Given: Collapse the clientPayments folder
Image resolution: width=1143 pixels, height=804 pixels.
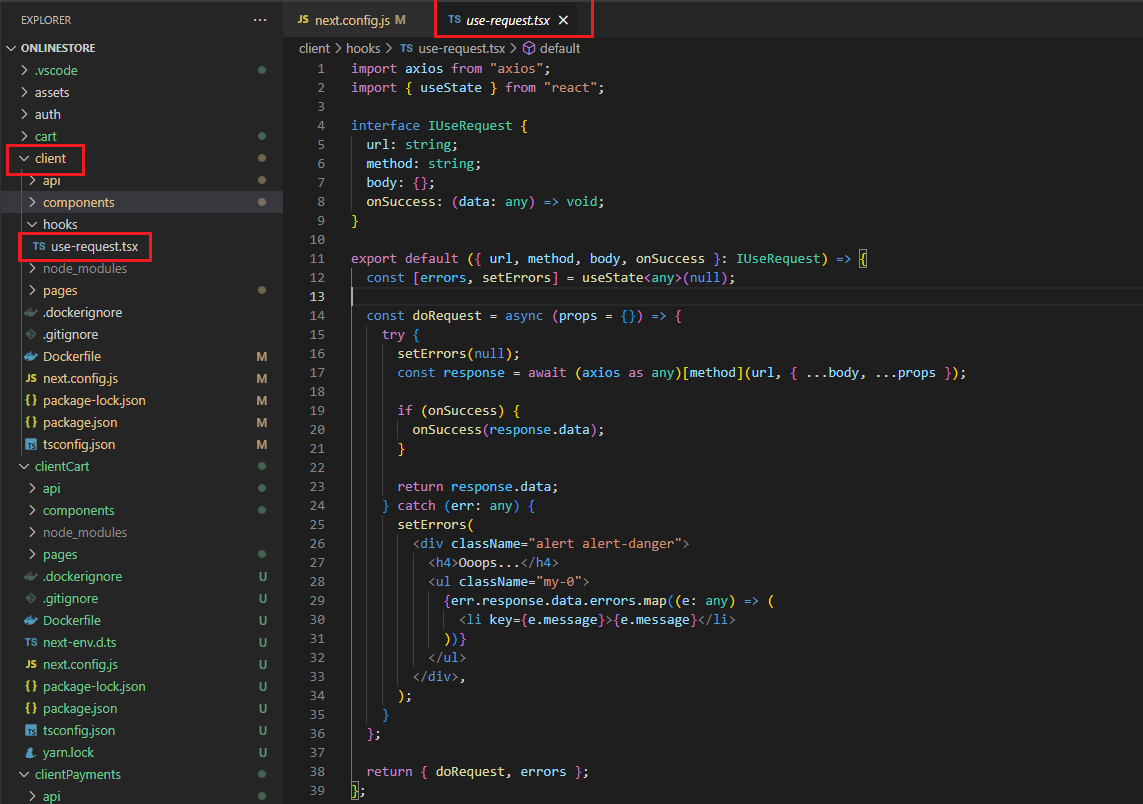Looking at the screenshot, I should pyautogui.click(x=77, y=774).
